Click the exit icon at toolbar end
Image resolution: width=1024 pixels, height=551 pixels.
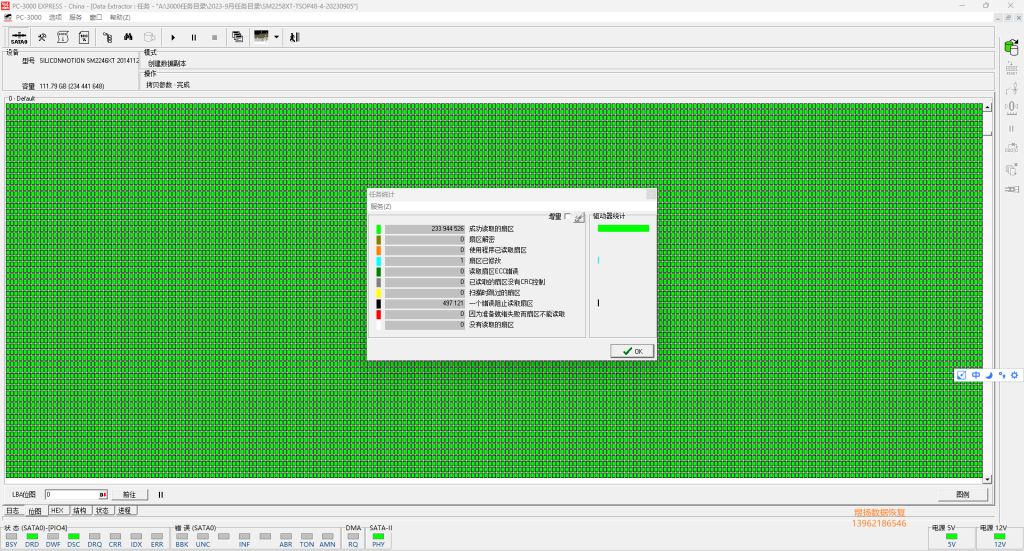click(294, 37)
